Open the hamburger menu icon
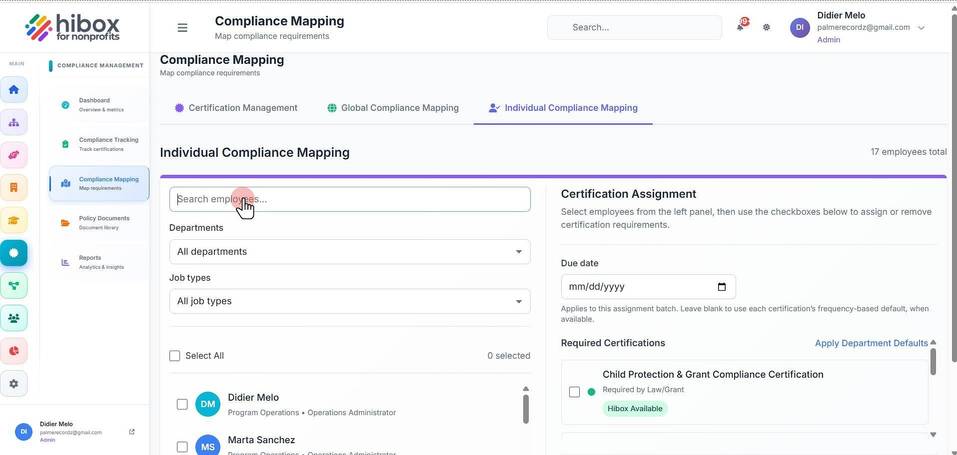This screenshot has height=455, width=957. click(182, 27)
